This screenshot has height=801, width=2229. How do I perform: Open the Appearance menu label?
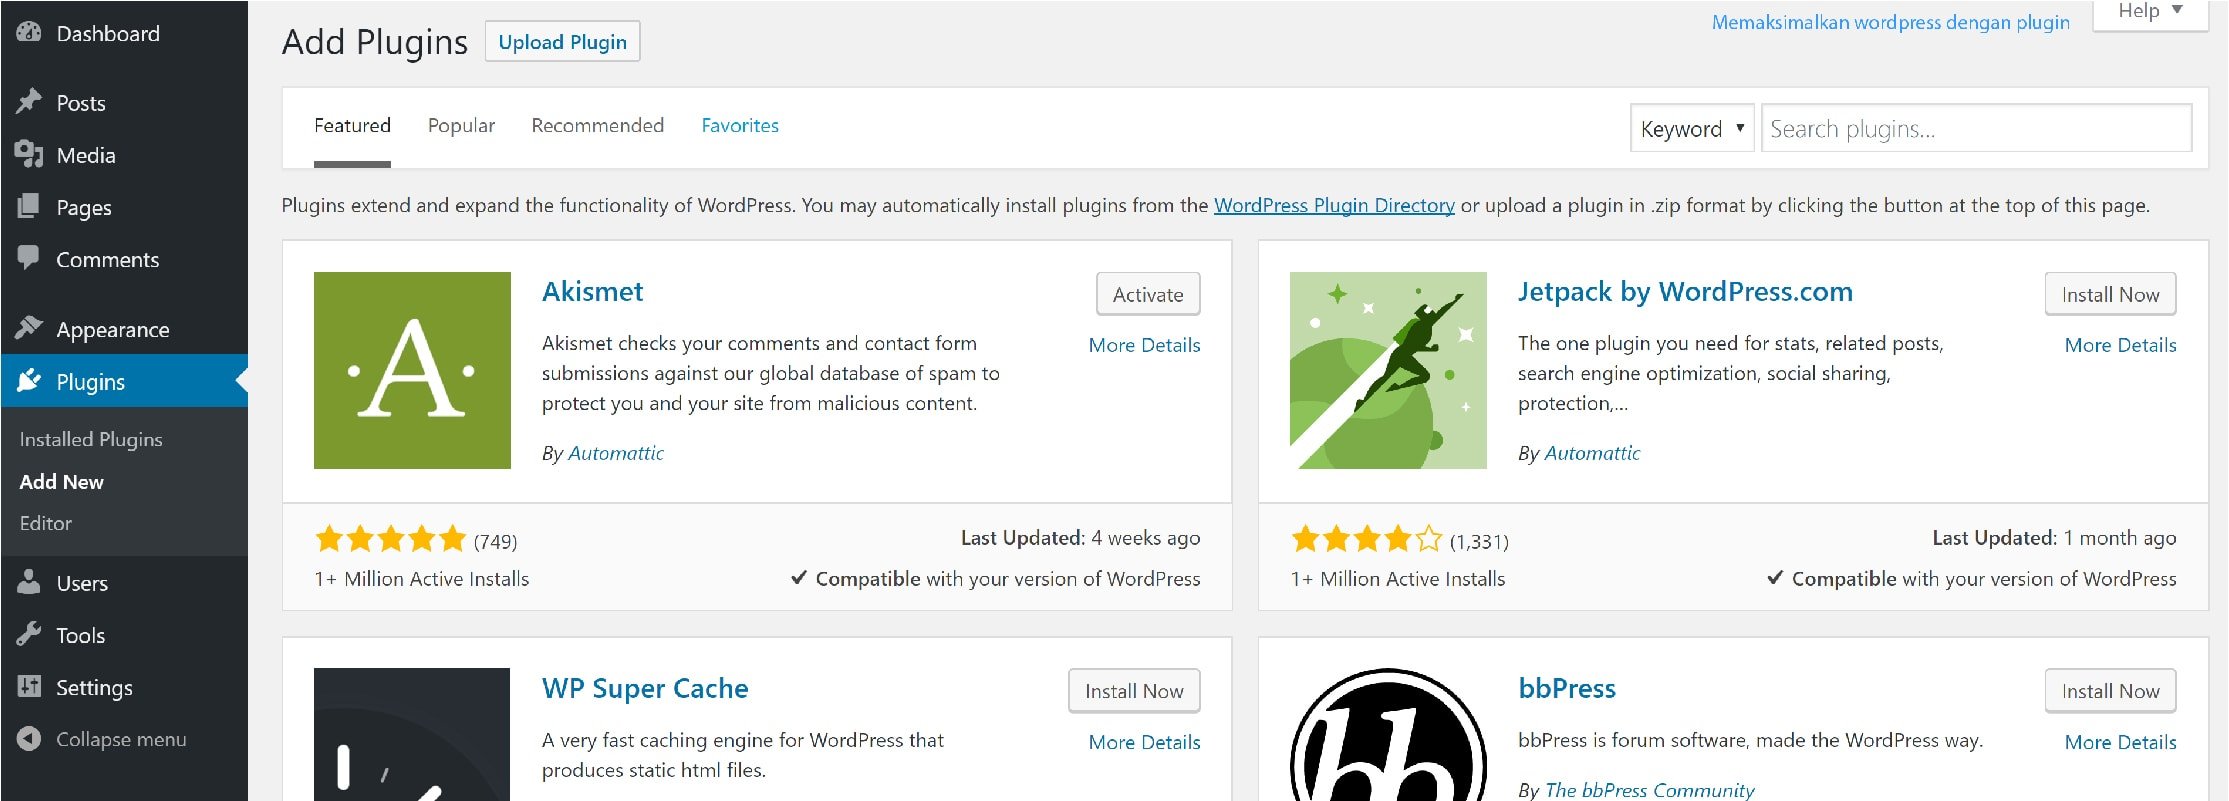click(113, 330)
